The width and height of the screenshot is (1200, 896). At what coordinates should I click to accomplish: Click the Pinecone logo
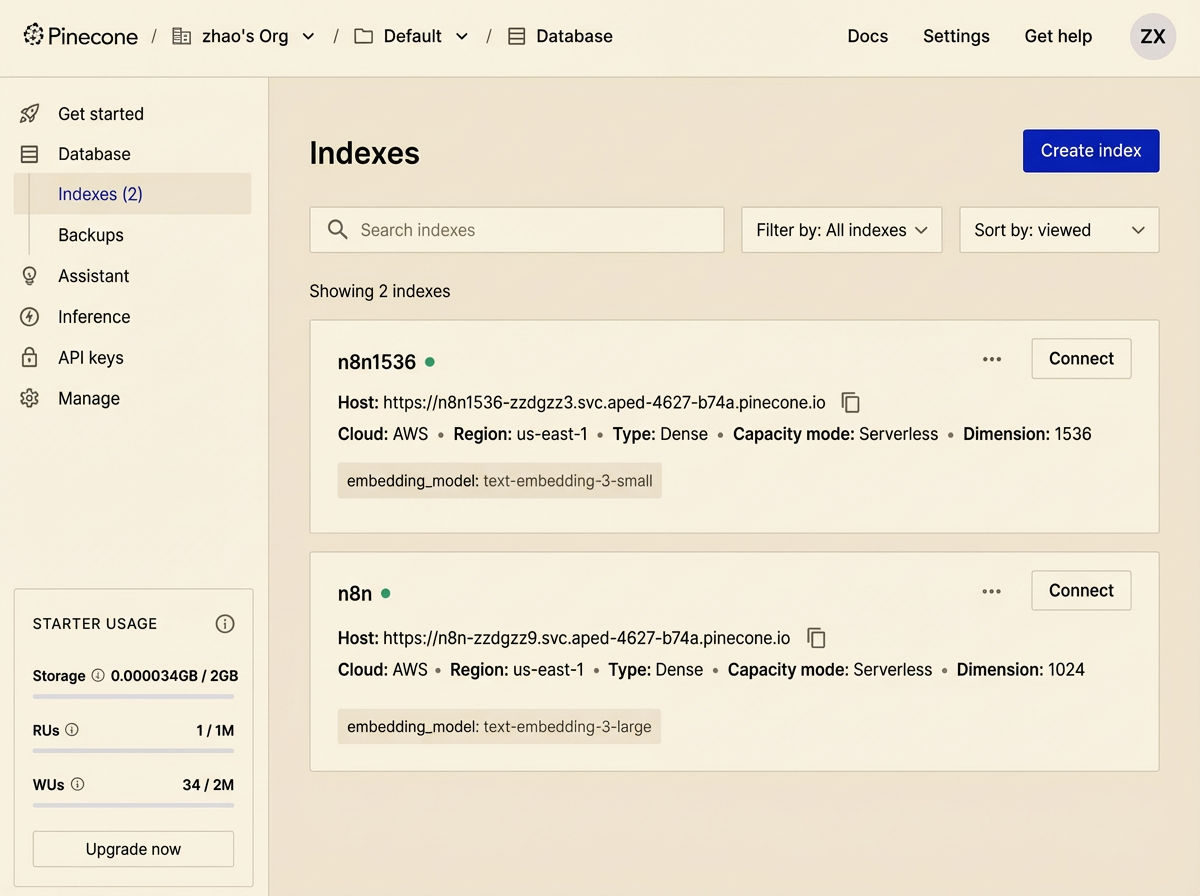(x=80, y=36)
